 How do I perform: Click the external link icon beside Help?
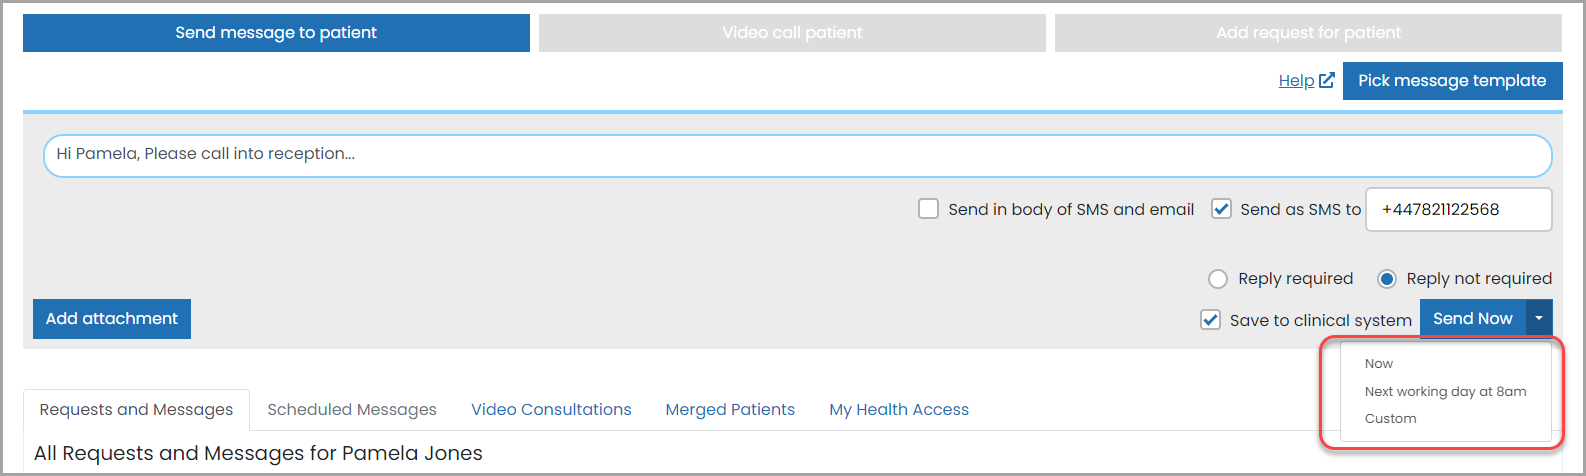[1327, 80]
